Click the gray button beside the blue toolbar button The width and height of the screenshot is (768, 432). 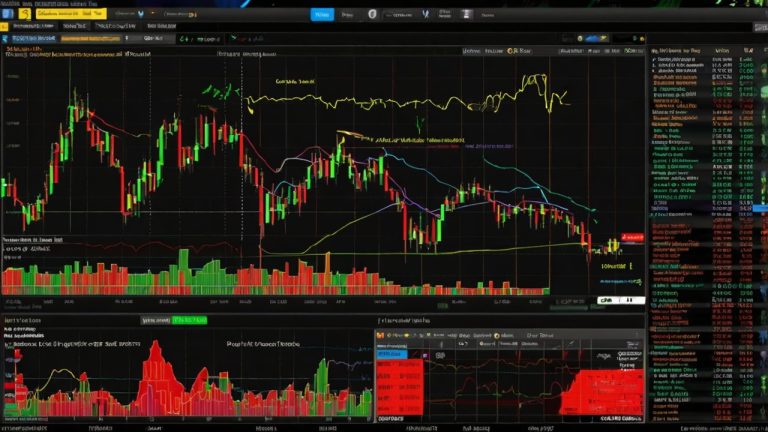(x=348, y=16)
